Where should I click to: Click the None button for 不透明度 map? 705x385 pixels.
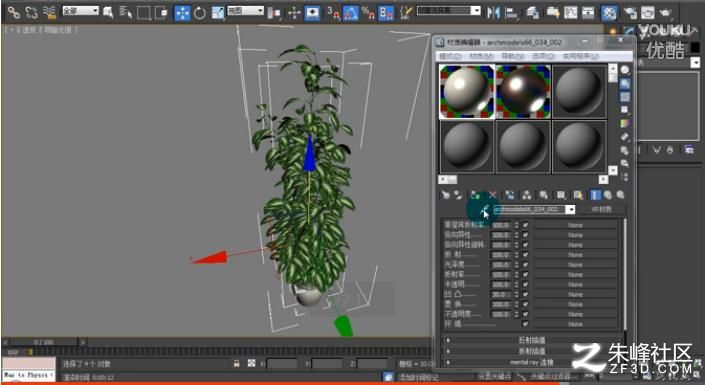(x=576, y=314)
